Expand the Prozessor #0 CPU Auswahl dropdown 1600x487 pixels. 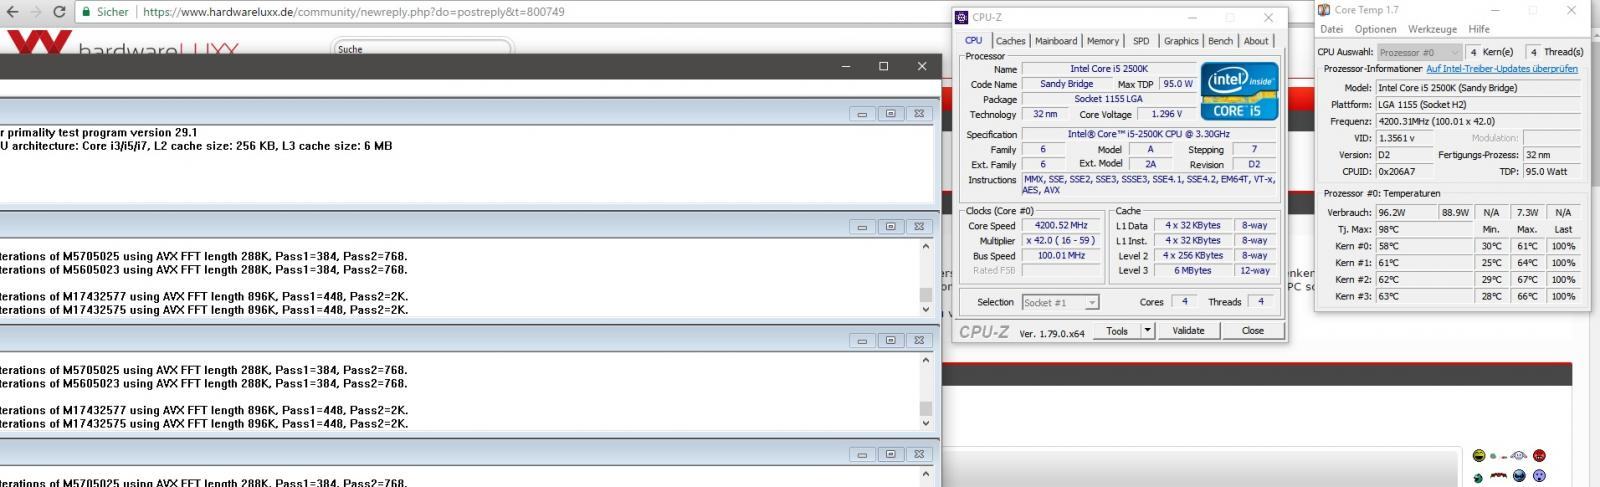pos(1419,52)
